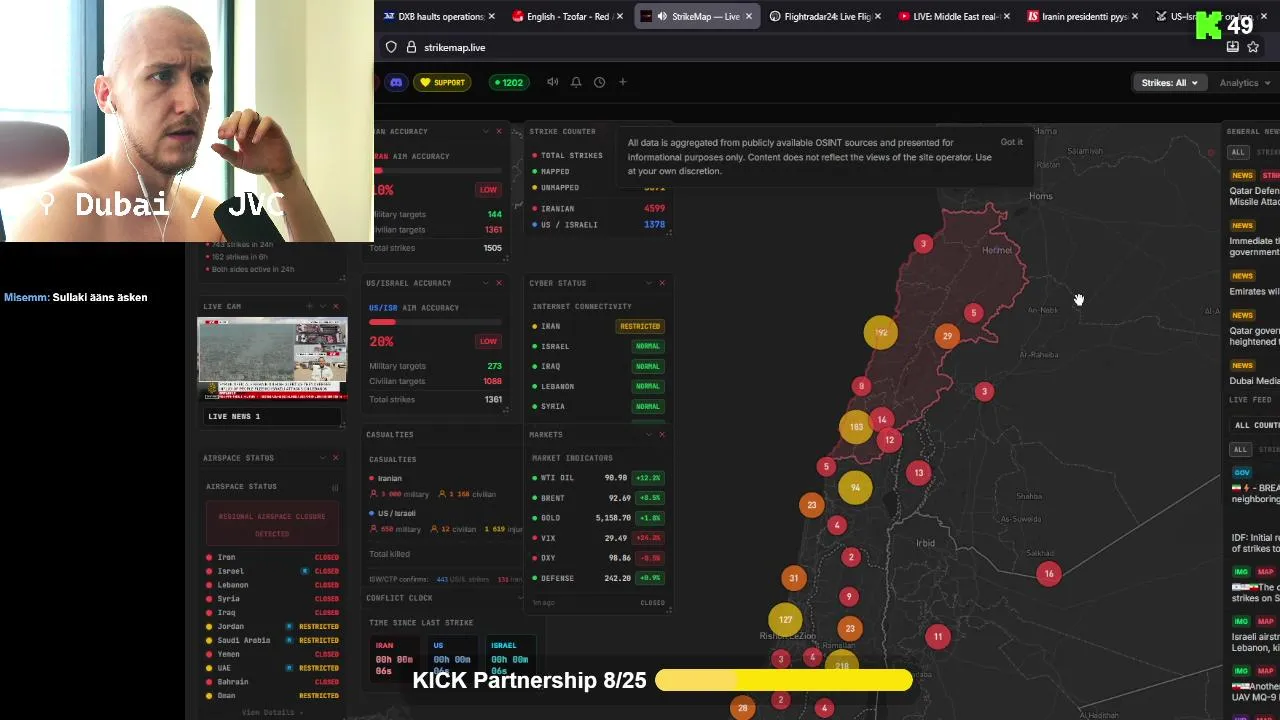Click the Jordan airspace RESTRICTED status
This screenshot has width=1280, height=720.
point(319,626)
